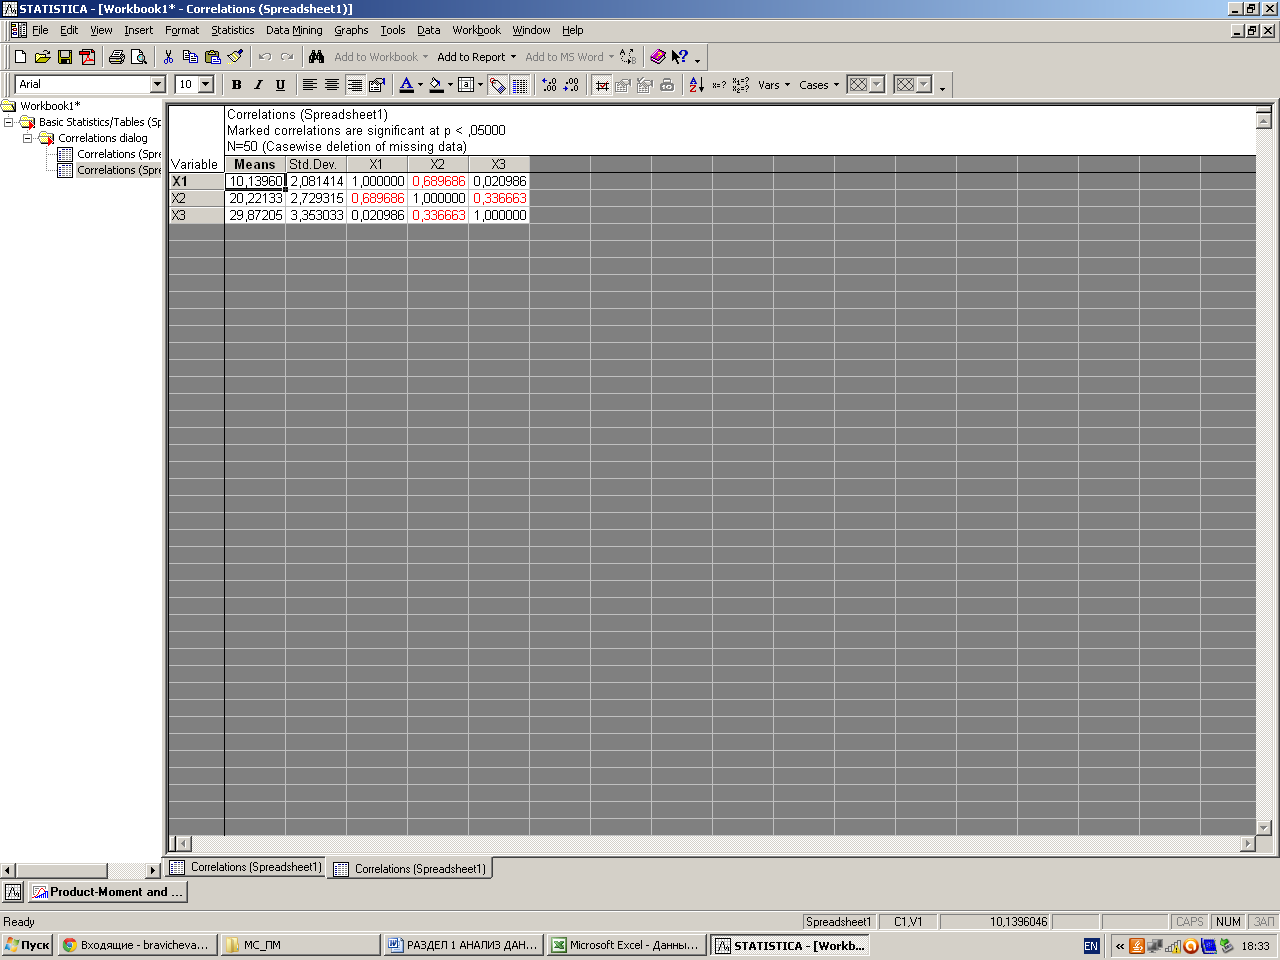Decrease decimal places
Viewport: 1280px width, 960px height.
(x=571, y=85)
